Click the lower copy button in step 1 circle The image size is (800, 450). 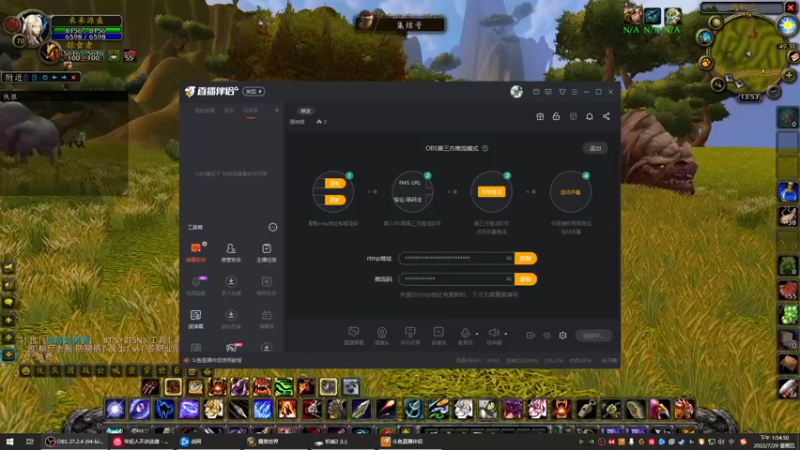coord(335,200)
